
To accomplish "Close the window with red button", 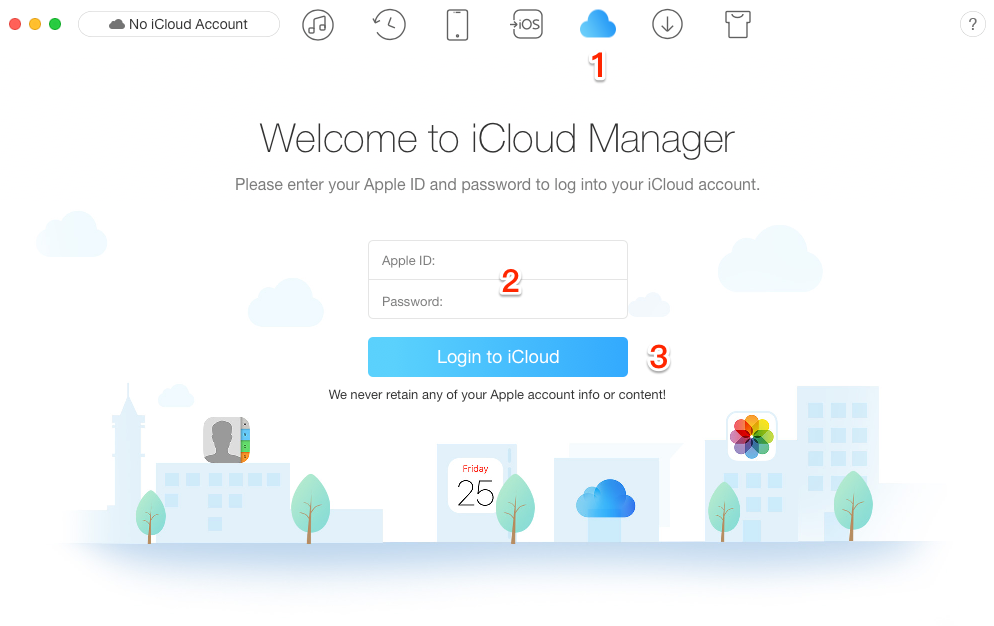I will click(15, 24).
